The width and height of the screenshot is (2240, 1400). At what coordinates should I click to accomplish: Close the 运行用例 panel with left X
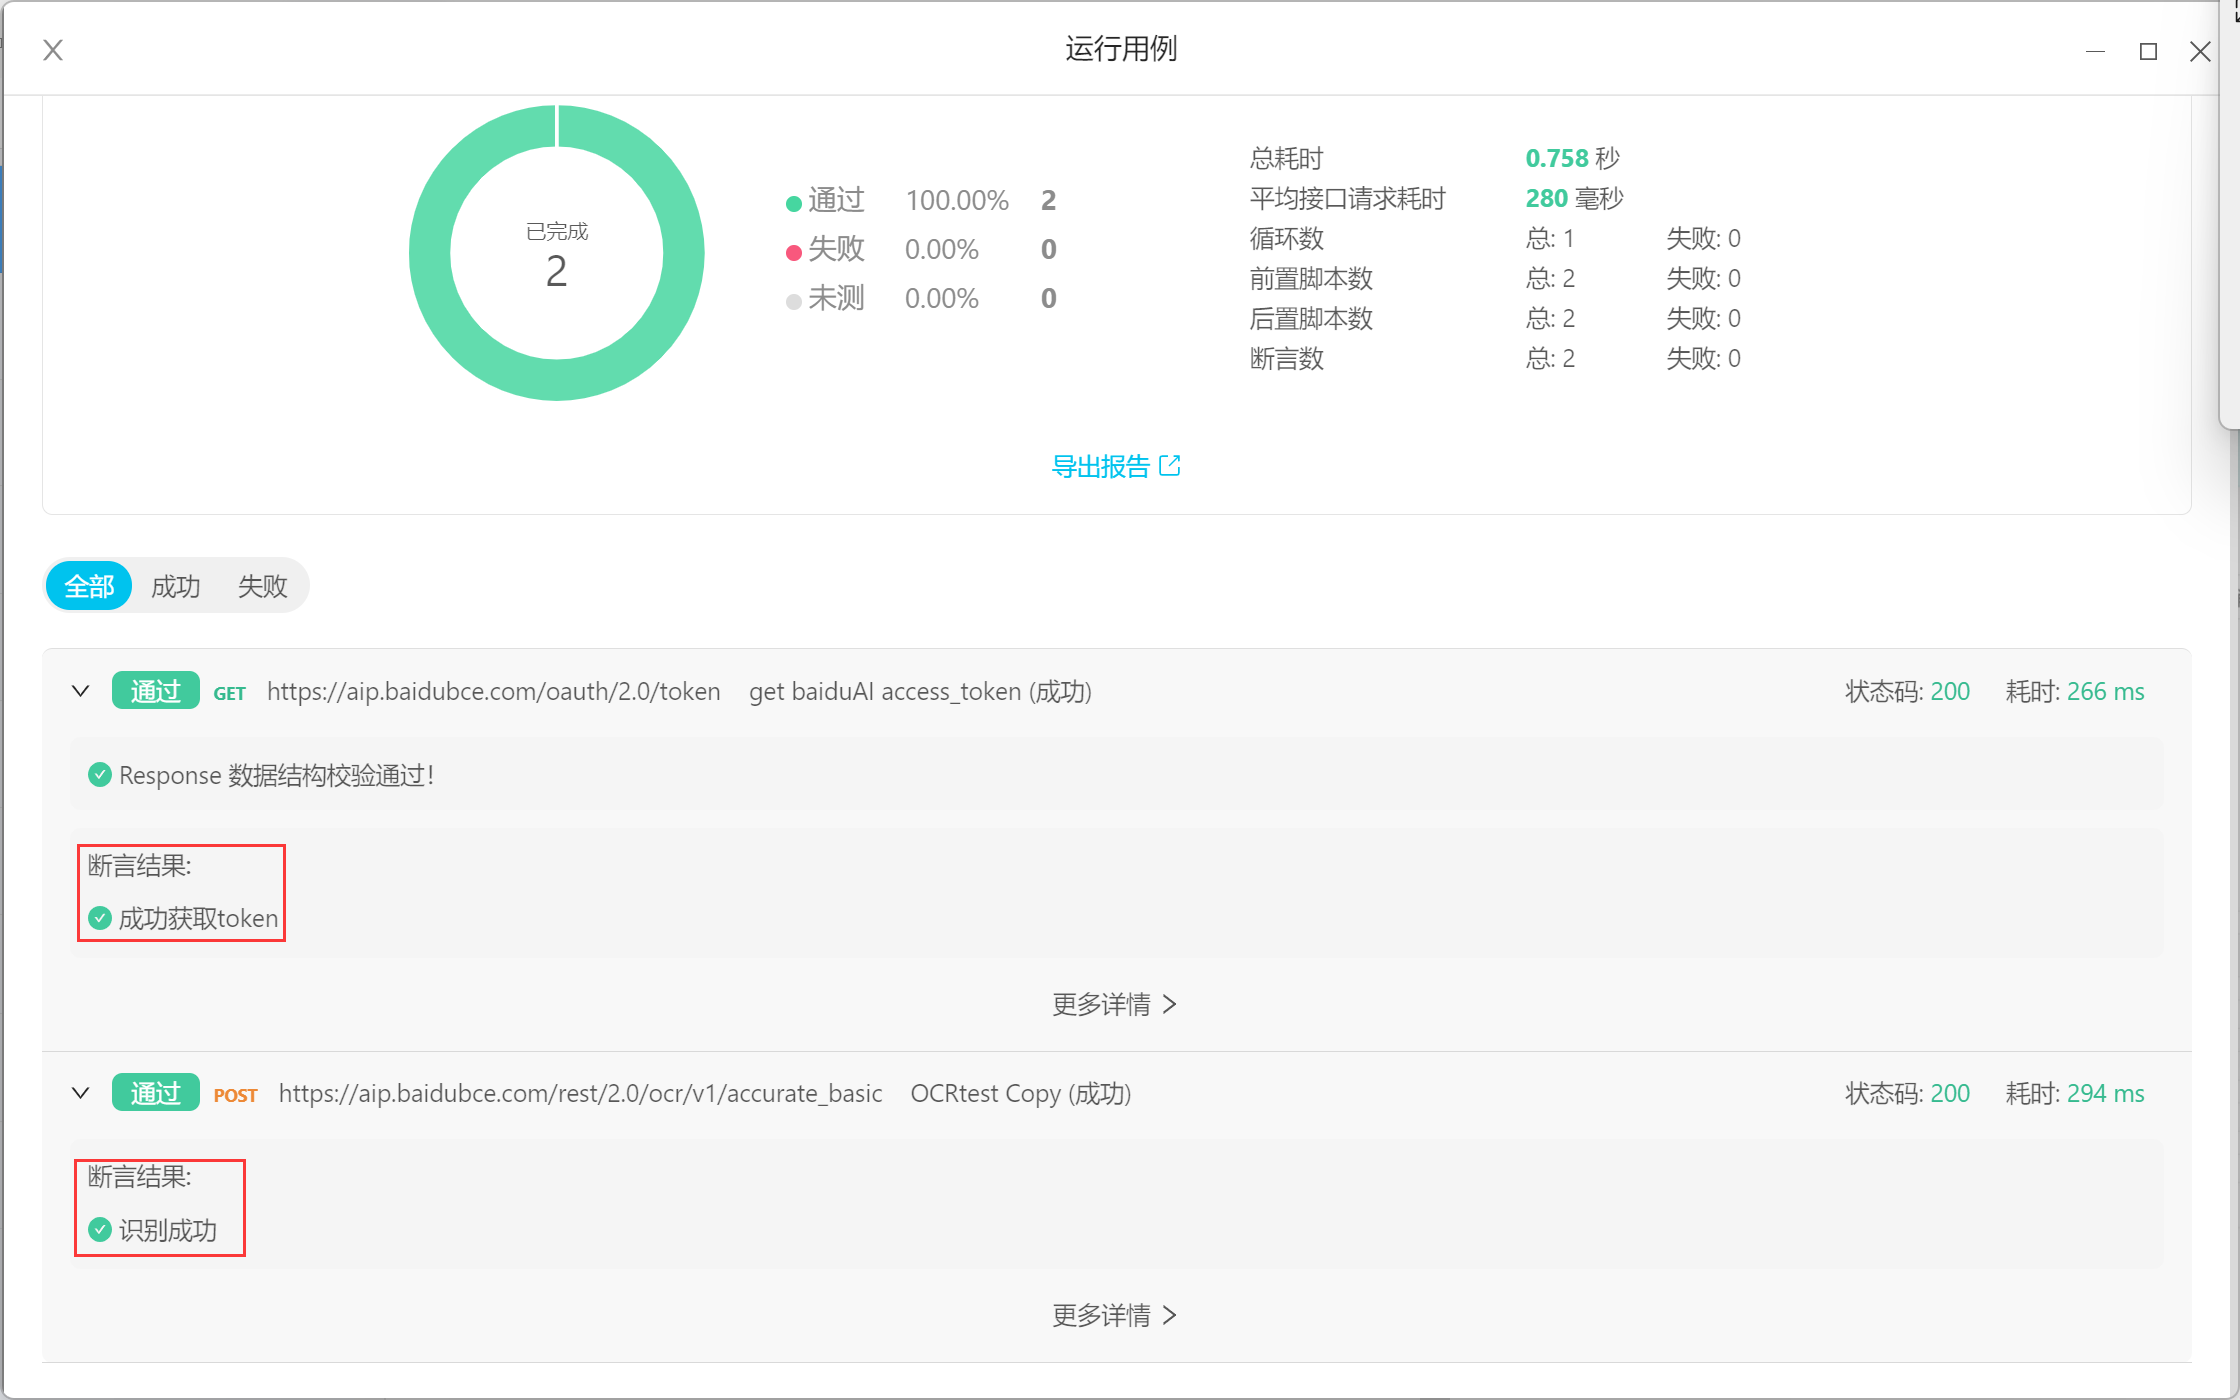53,50
